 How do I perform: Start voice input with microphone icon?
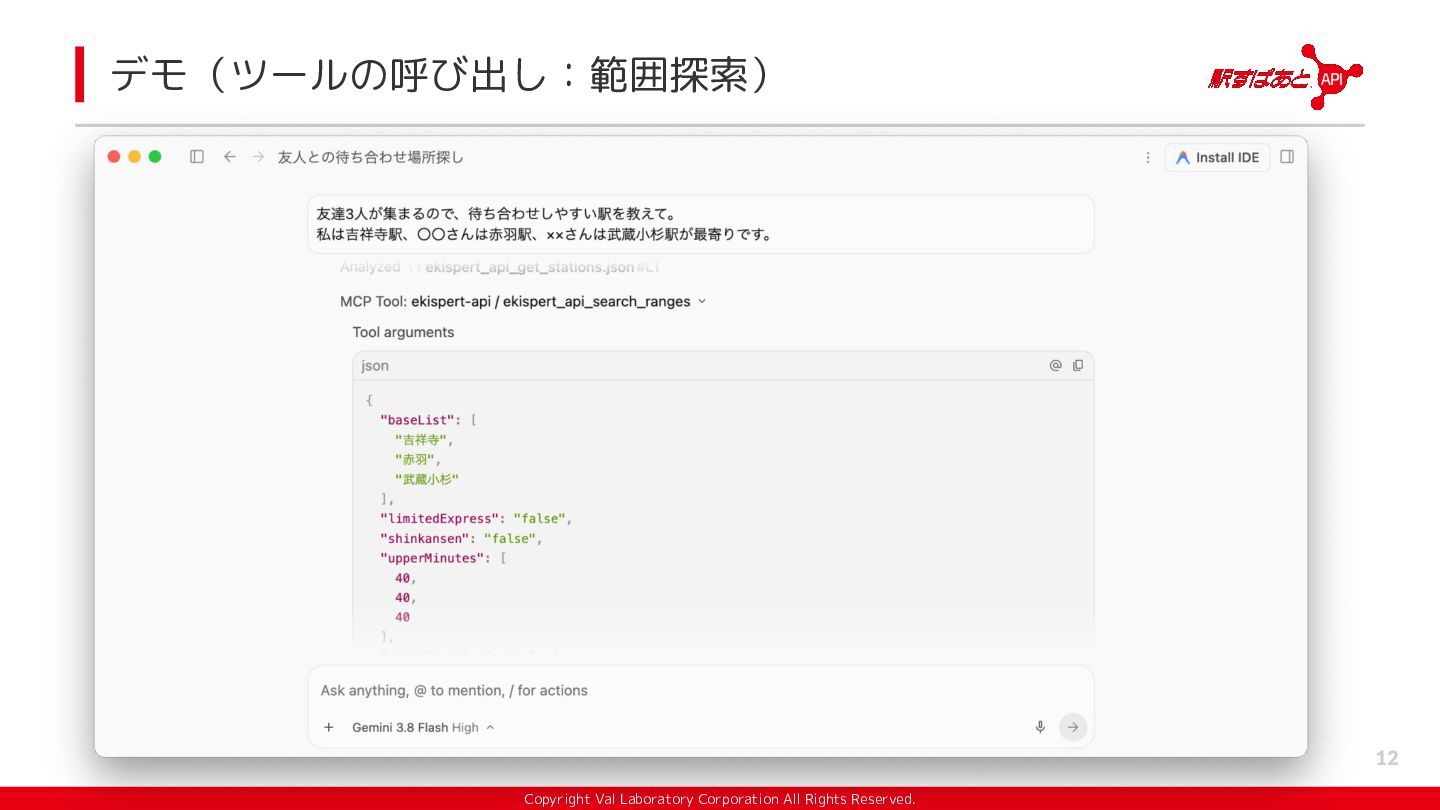(1040, 727)
